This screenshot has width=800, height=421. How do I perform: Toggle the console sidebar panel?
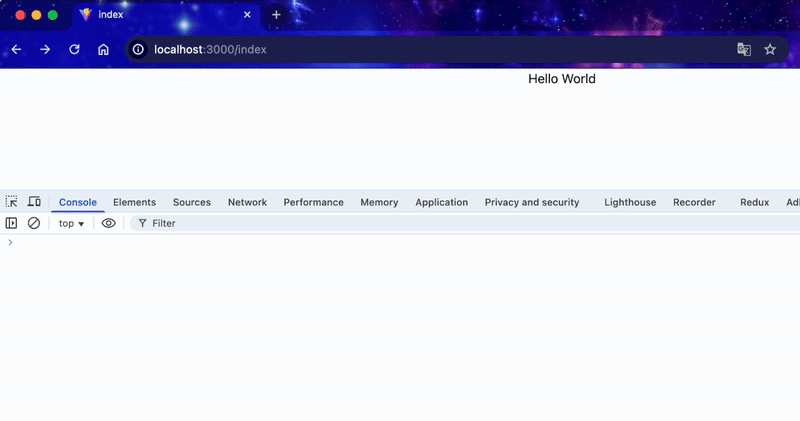[x=12, y=223]
